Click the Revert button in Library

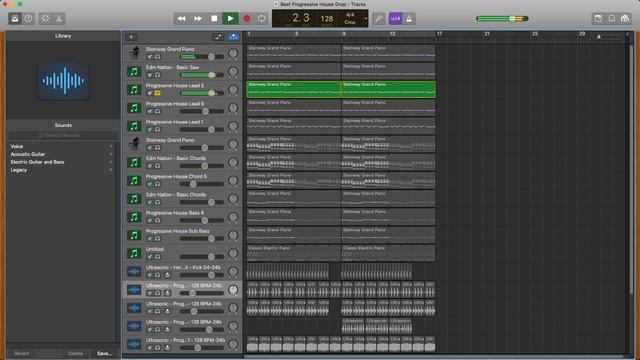22,353
